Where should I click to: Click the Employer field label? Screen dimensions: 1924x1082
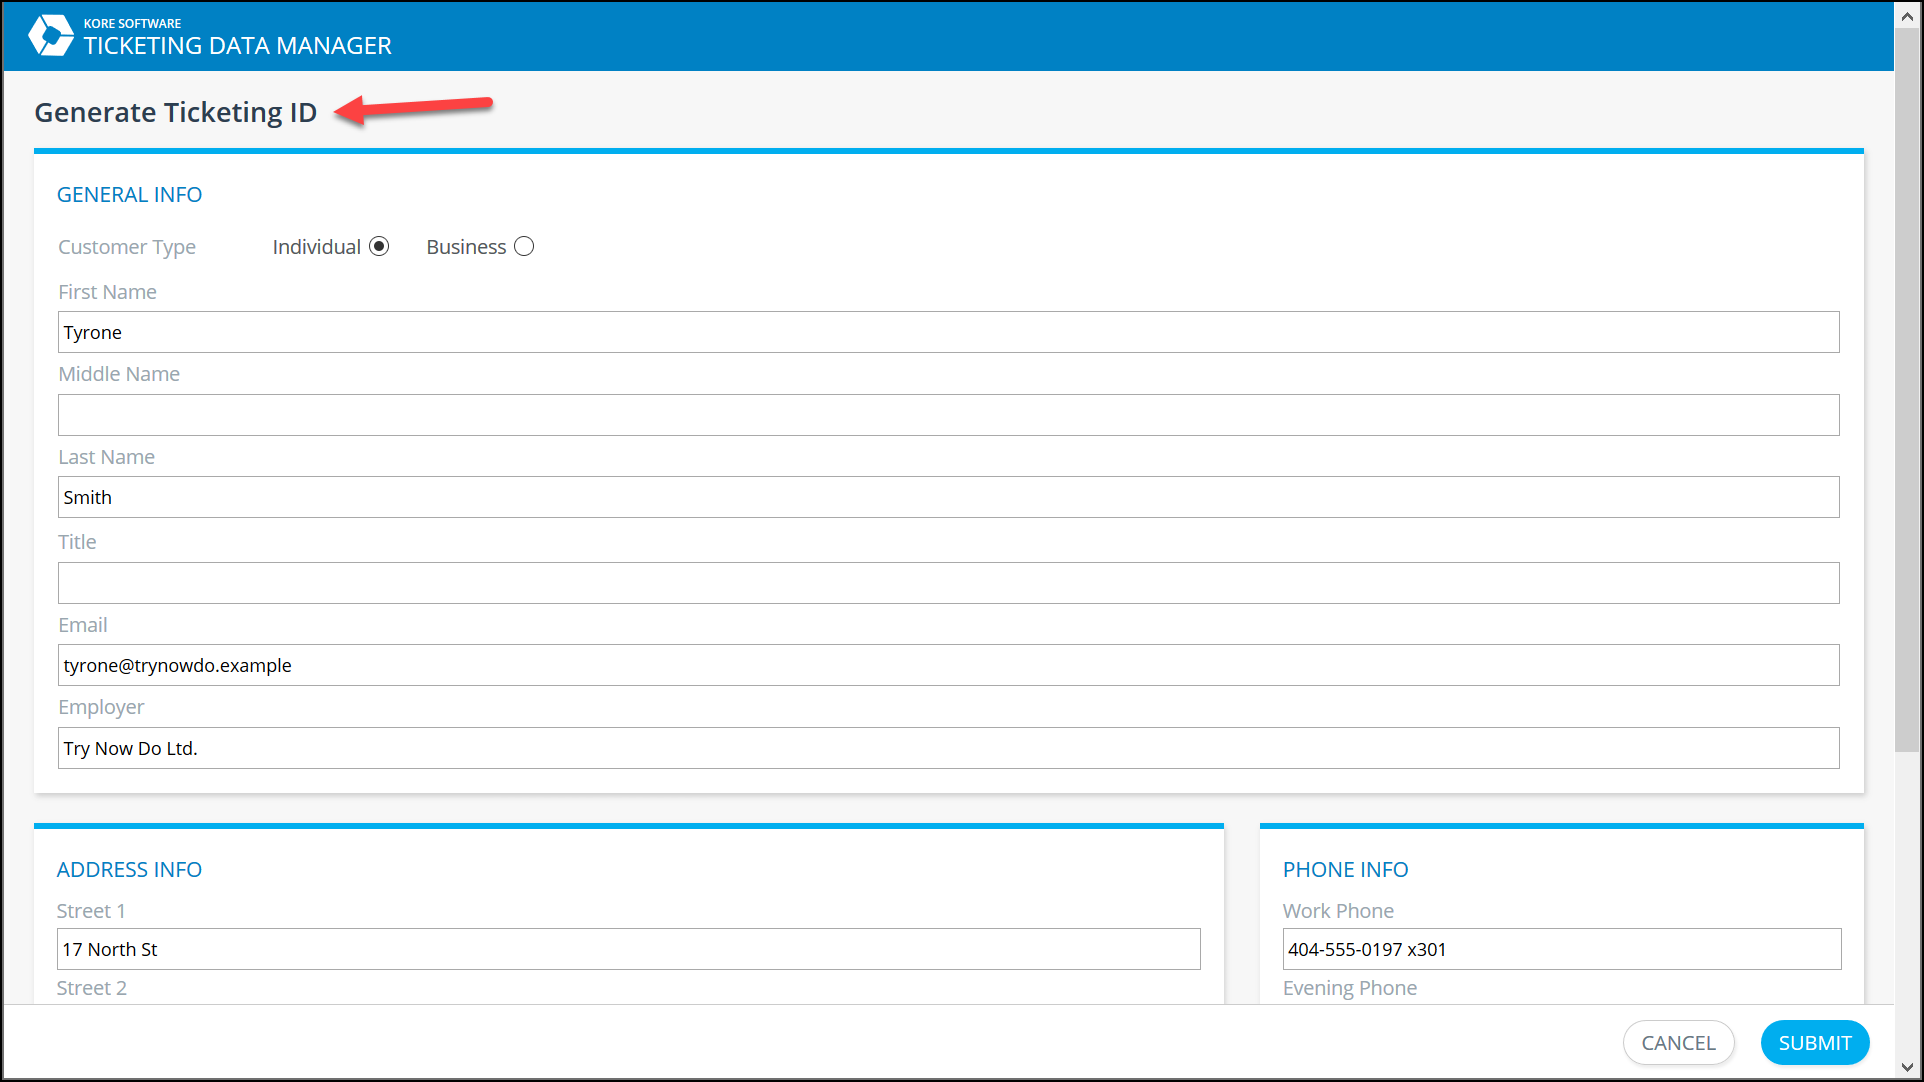coord(101,707)
